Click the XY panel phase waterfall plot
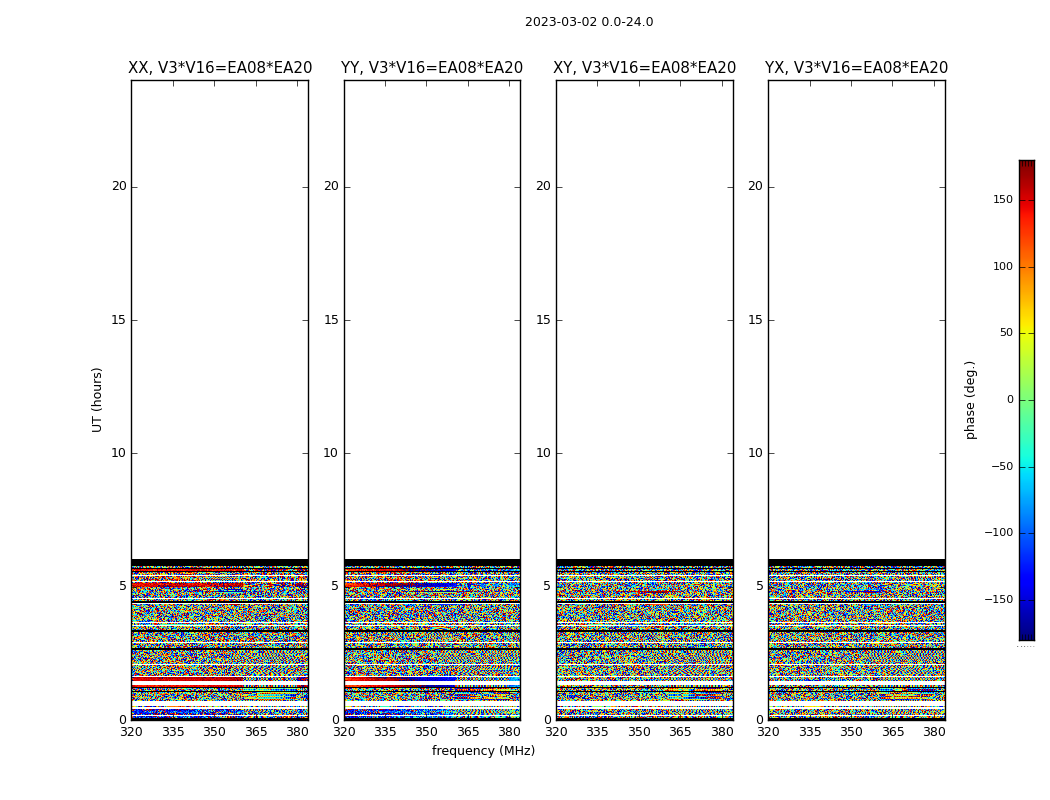Image resolution: width=1050 pixels, height=800 pixels. (x=644, y=400)
